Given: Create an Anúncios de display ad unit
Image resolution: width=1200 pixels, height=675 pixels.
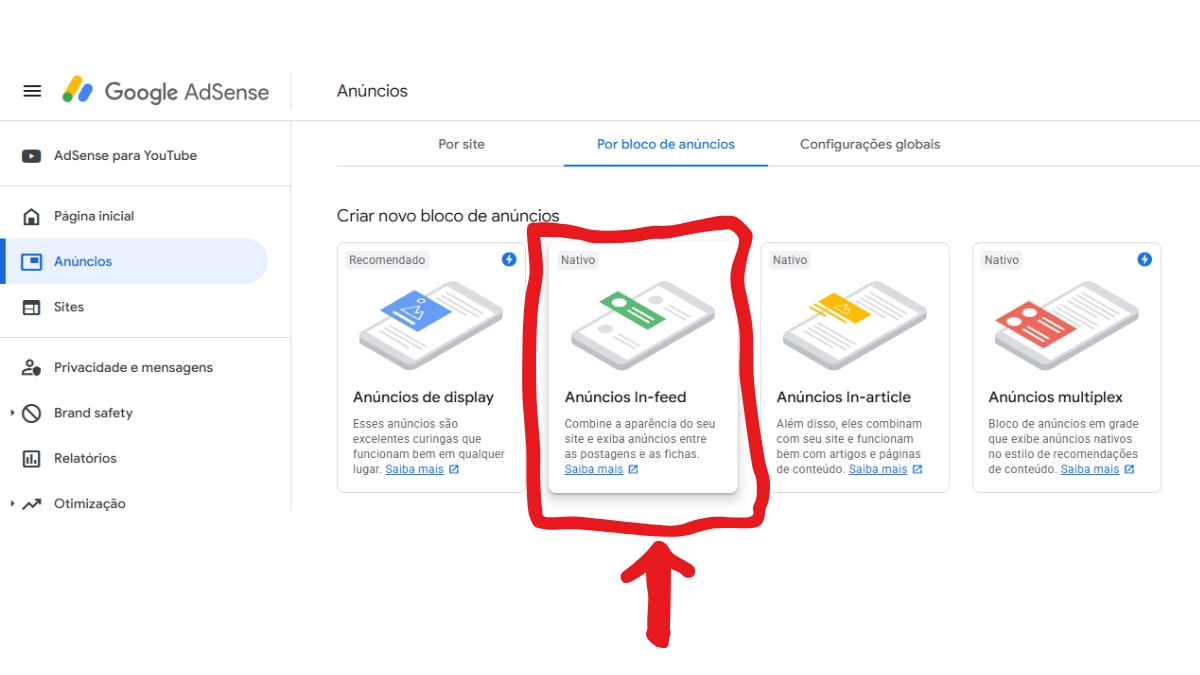Looking at the screenshot, I should [x=431, y=367].
